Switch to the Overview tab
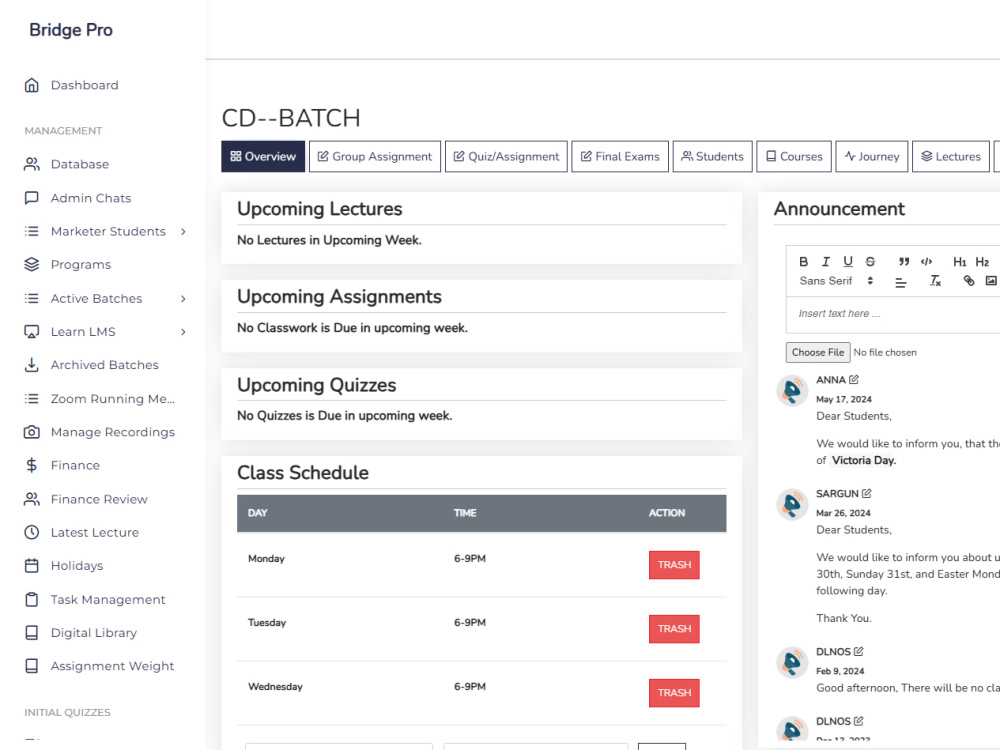The width and height of the screenshot is (1000, 750). 263,156
